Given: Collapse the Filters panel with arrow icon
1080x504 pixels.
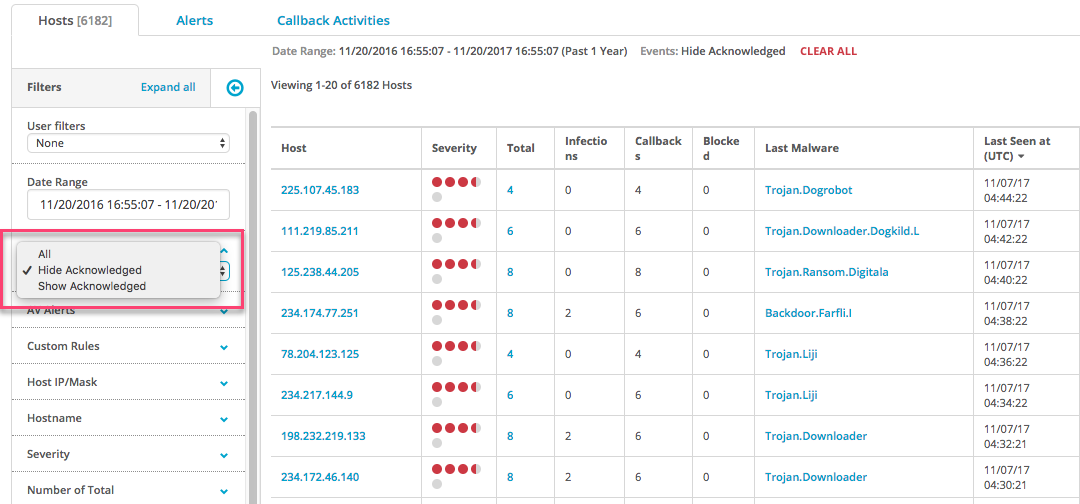Looking at the screenshot, I should 236,87.
